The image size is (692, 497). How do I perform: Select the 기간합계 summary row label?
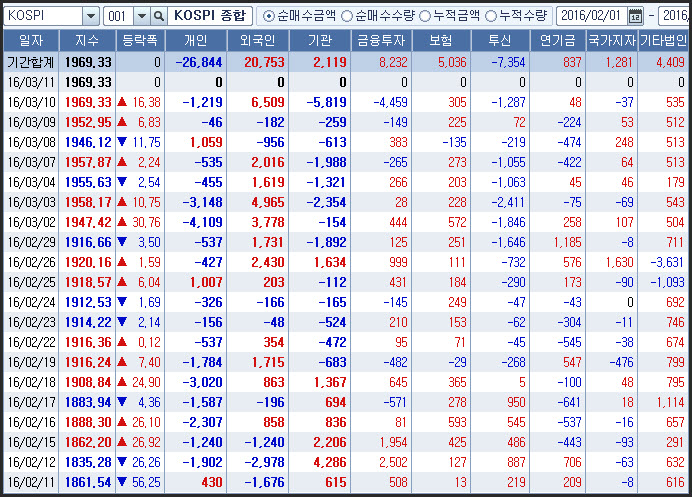click(x=30, y=62)
